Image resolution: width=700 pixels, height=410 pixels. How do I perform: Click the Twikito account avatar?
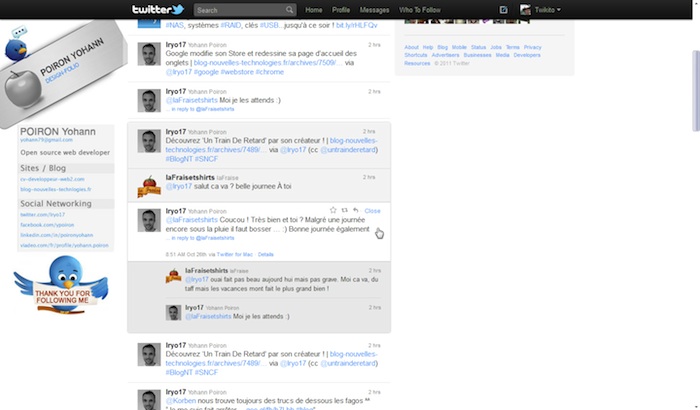(526, 10)
